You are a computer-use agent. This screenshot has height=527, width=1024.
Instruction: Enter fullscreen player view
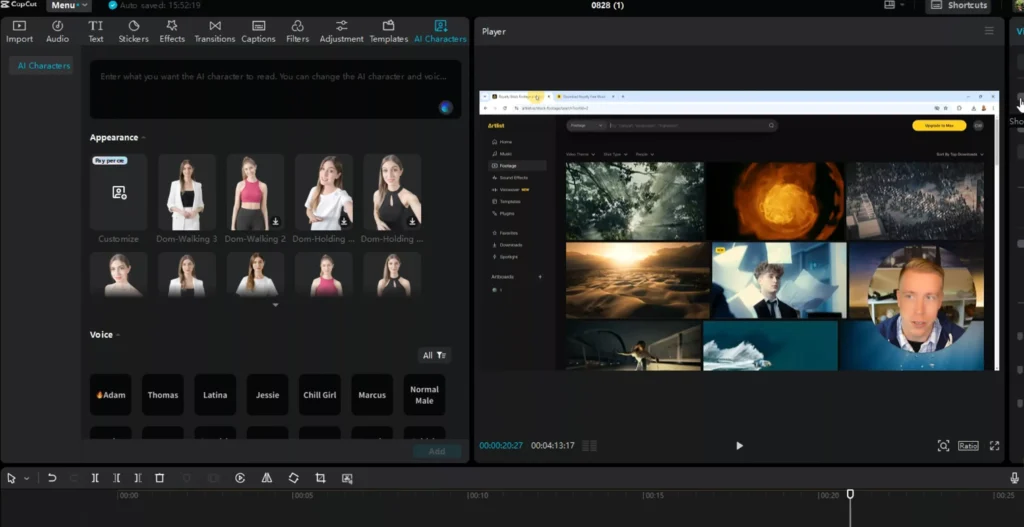tap(994, 445)
